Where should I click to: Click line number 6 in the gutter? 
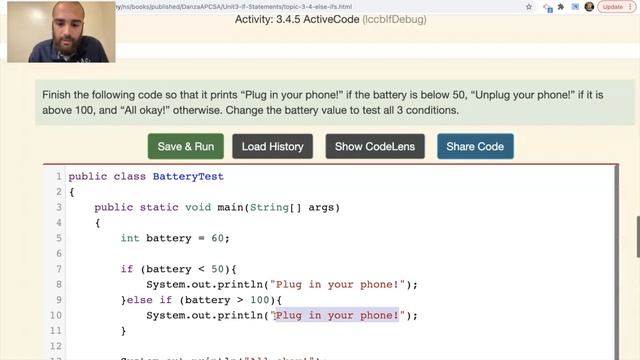pos(59,253)
